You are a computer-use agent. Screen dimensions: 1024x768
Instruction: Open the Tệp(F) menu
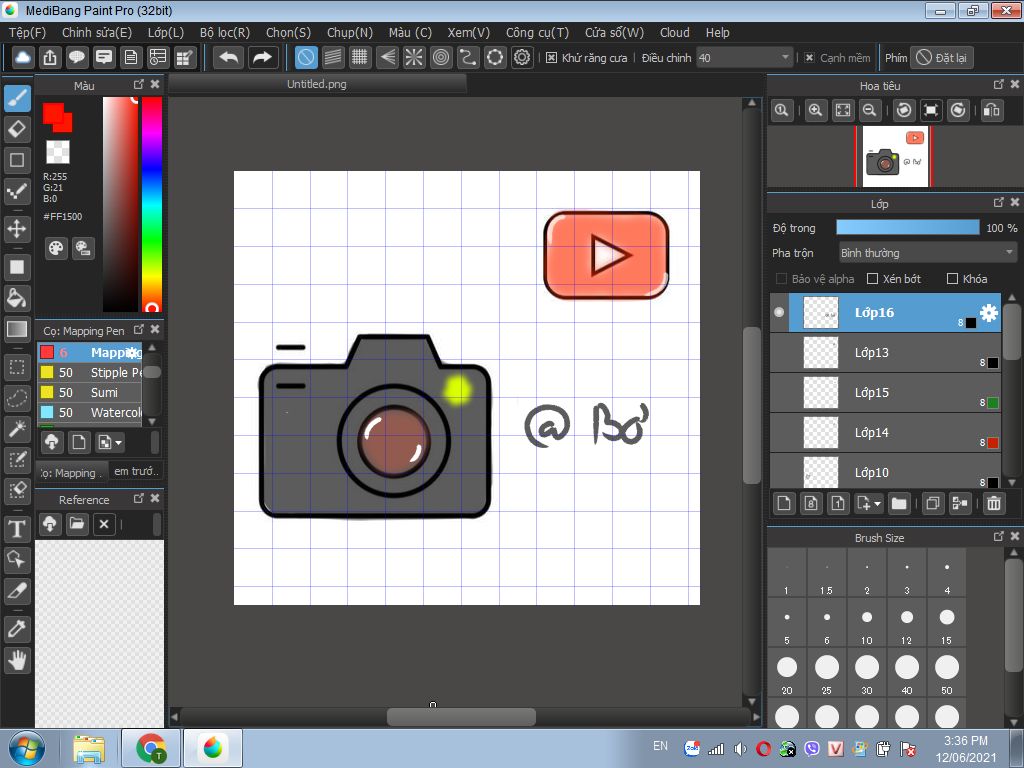27,33
